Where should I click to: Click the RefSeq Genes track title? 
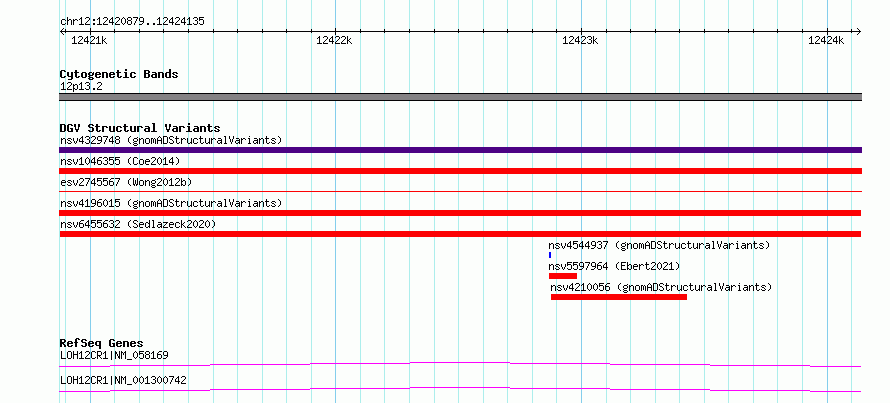click(x=101, y=343)
